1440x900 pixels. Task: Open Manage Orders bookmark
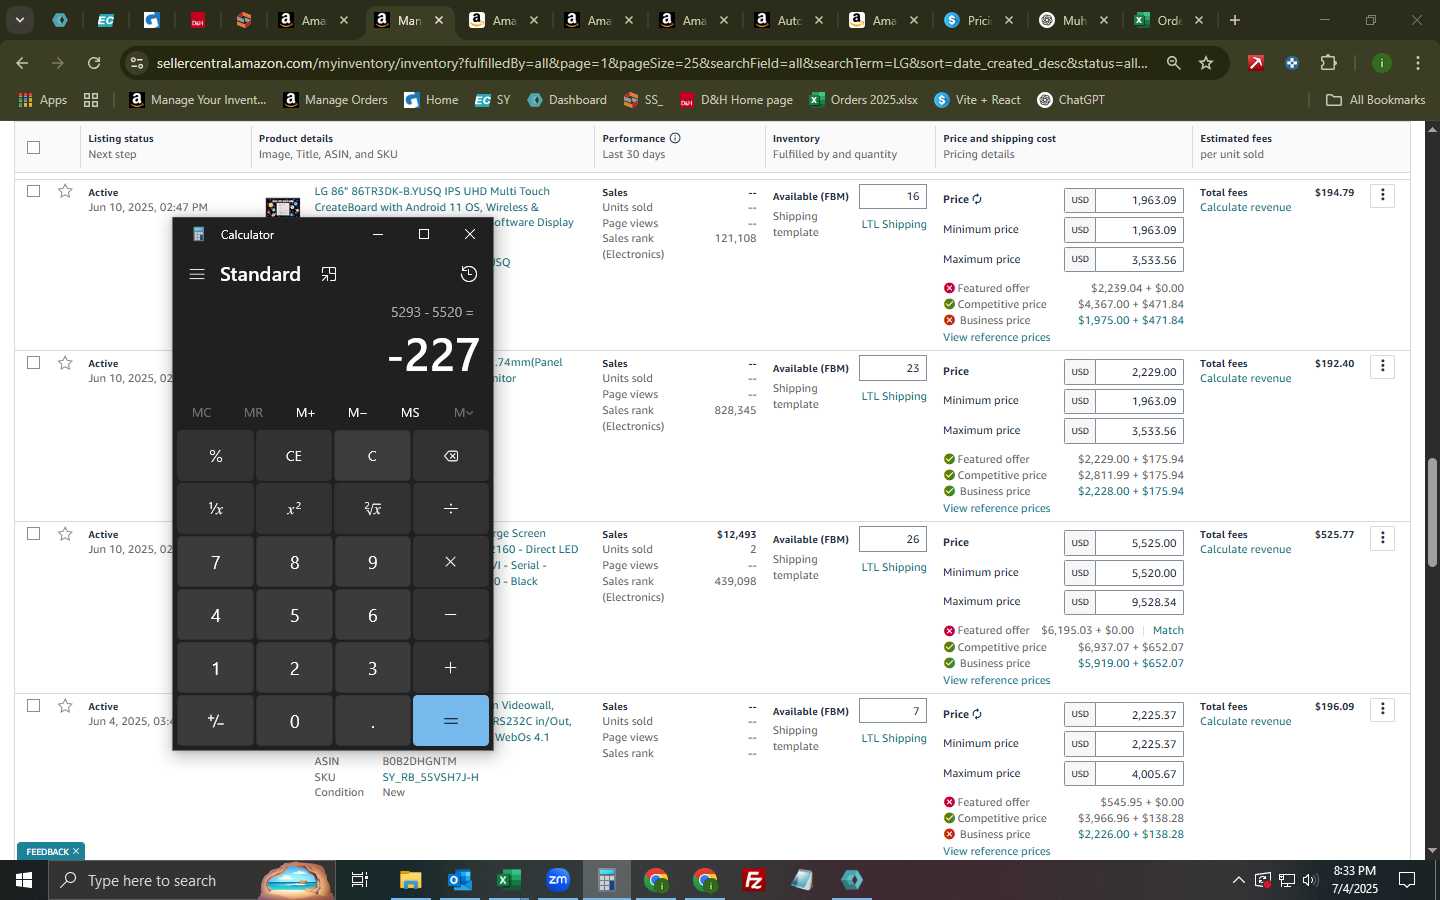click(x=336, y=100)
